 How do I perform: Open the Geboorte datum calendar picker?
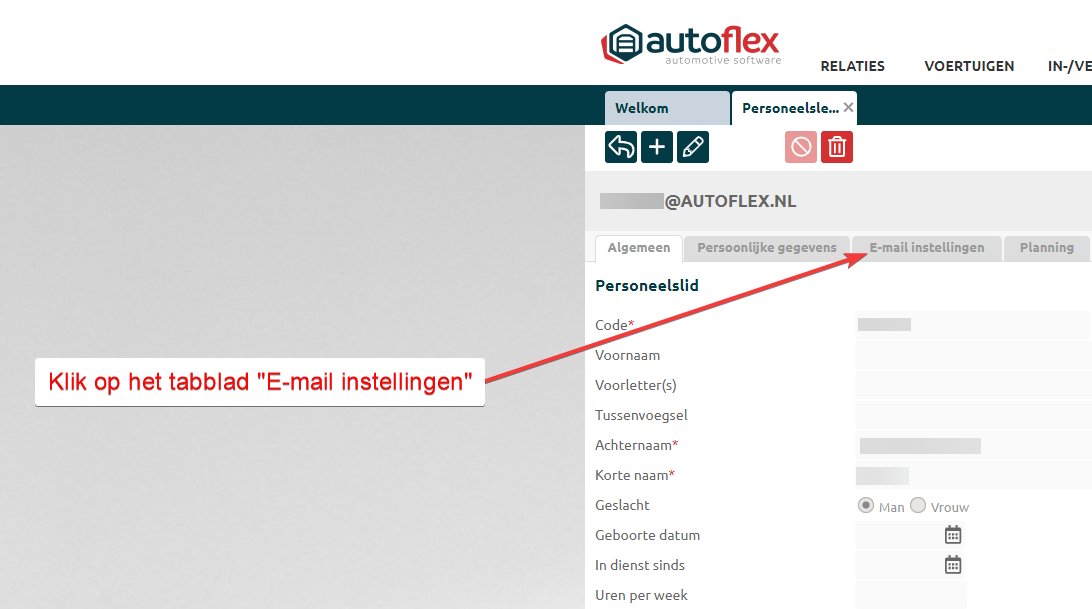(x=953, y=535)
